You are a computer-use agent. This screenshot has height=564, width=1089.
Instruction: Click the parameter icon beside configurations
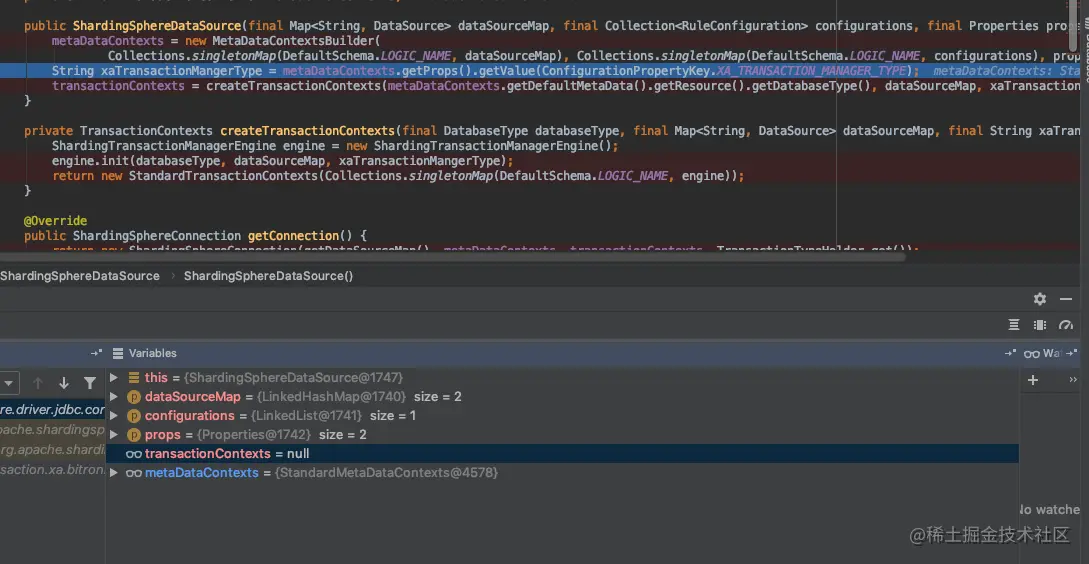pyautogui.click(x=134, y=416)
